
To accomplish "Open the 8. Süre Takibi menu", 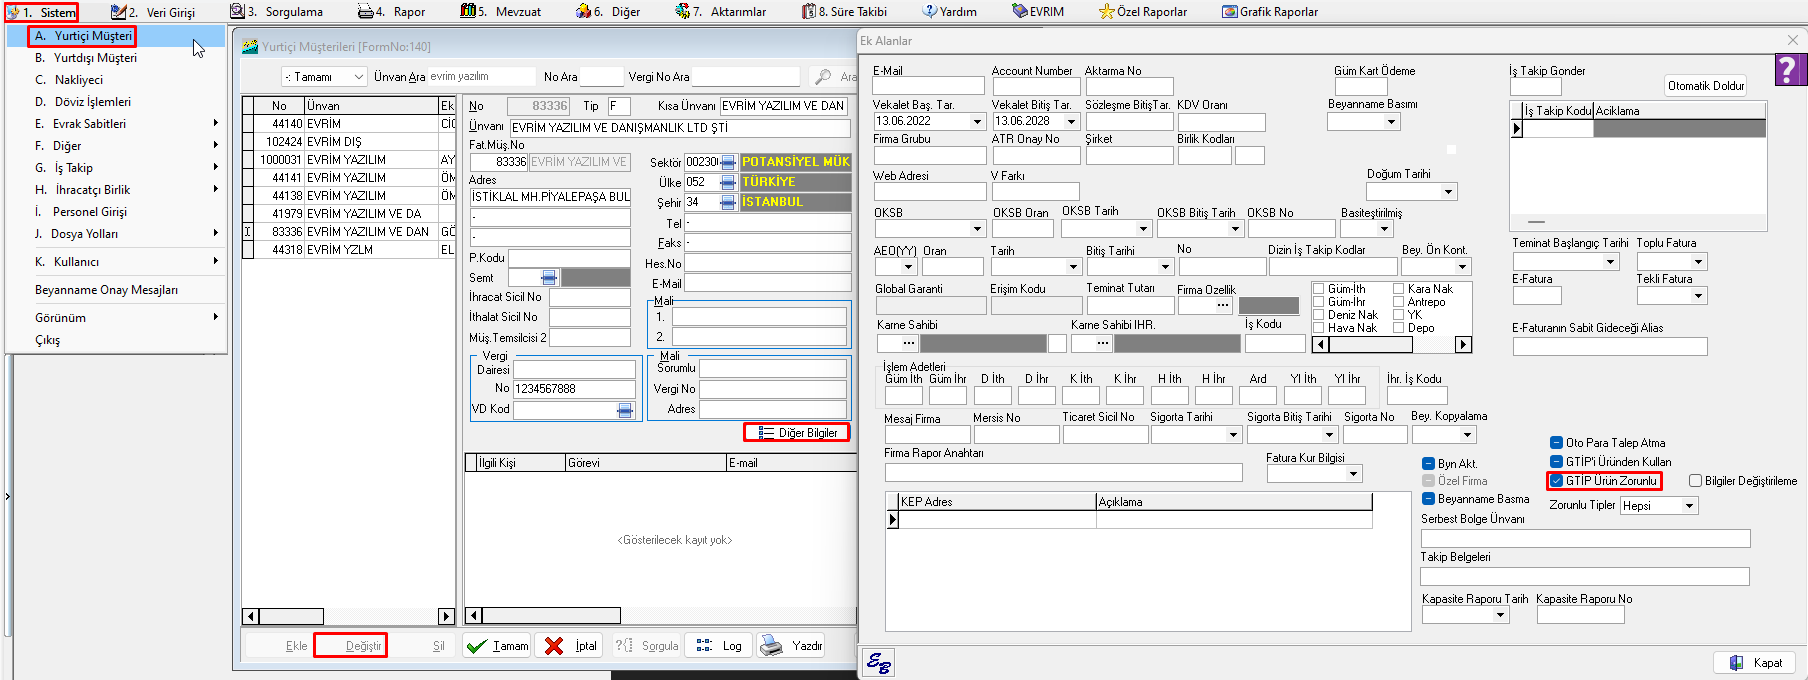I will coord(844,12).
